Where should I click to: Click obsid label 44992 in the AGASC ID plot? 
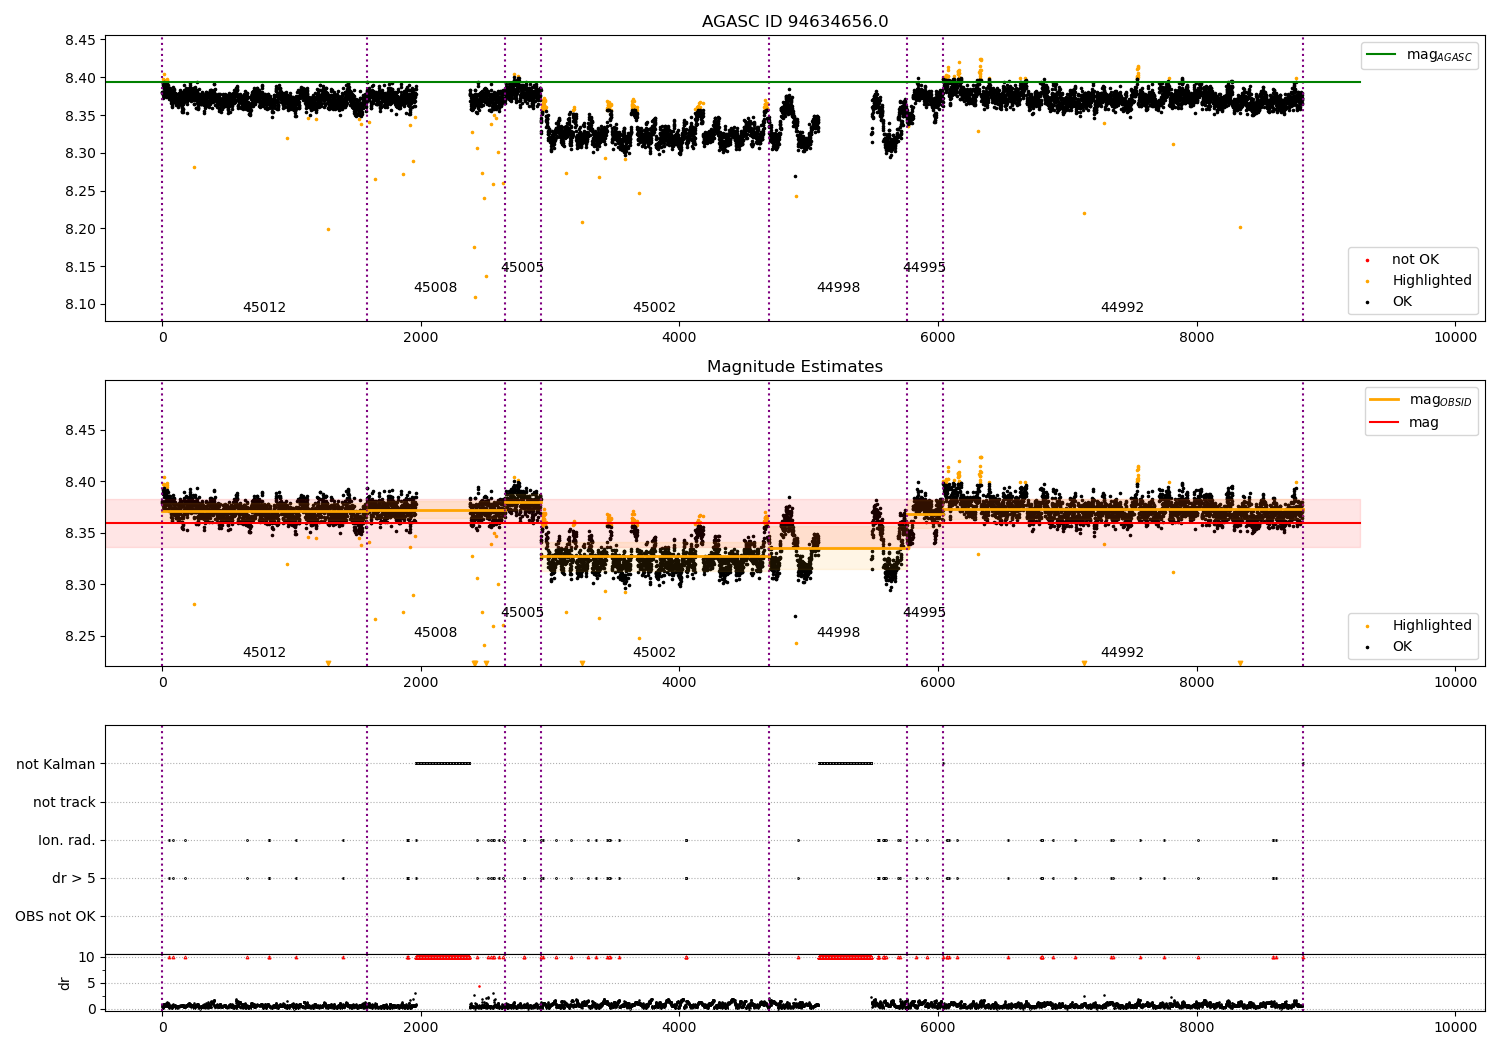[1122, 308]
